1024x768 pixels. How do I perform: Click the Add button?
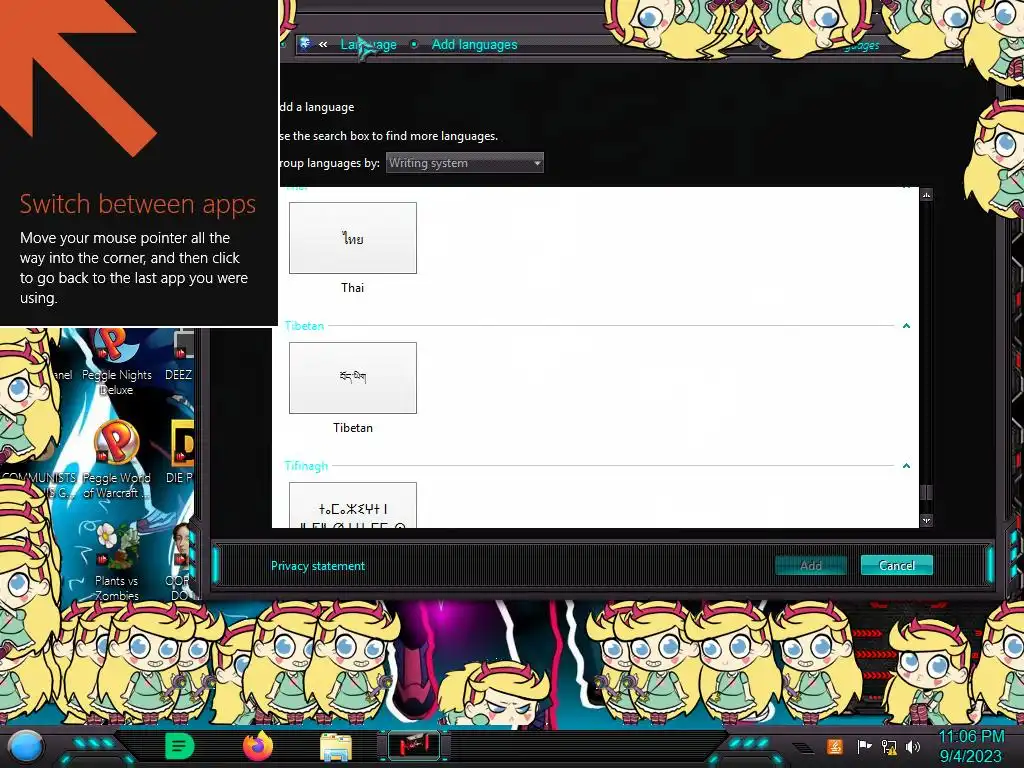tap(810, 565)
